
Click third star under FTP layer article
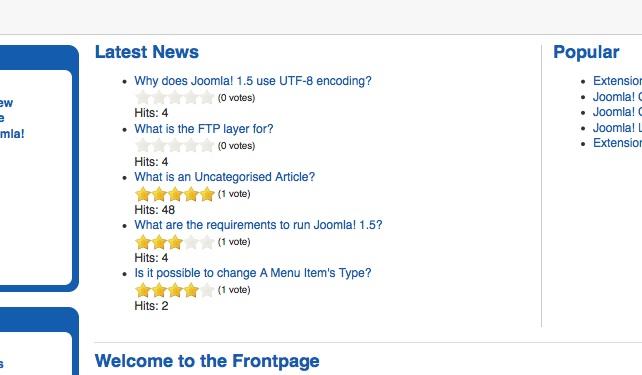[175, 145]
